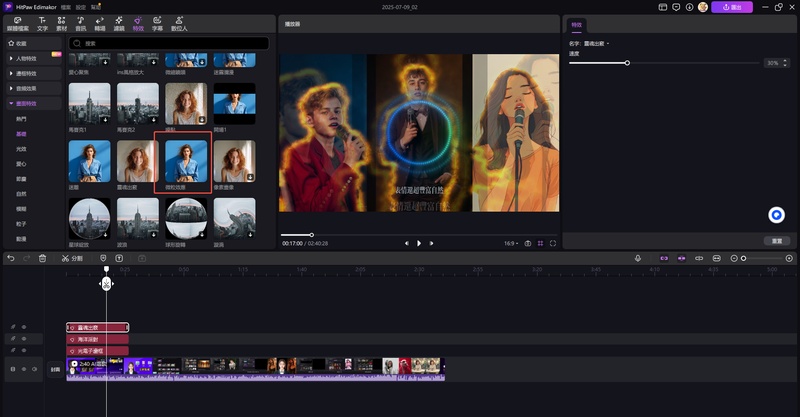800x417 pixels.
Task: Open the 音訊 audio library
Action: 79,22
